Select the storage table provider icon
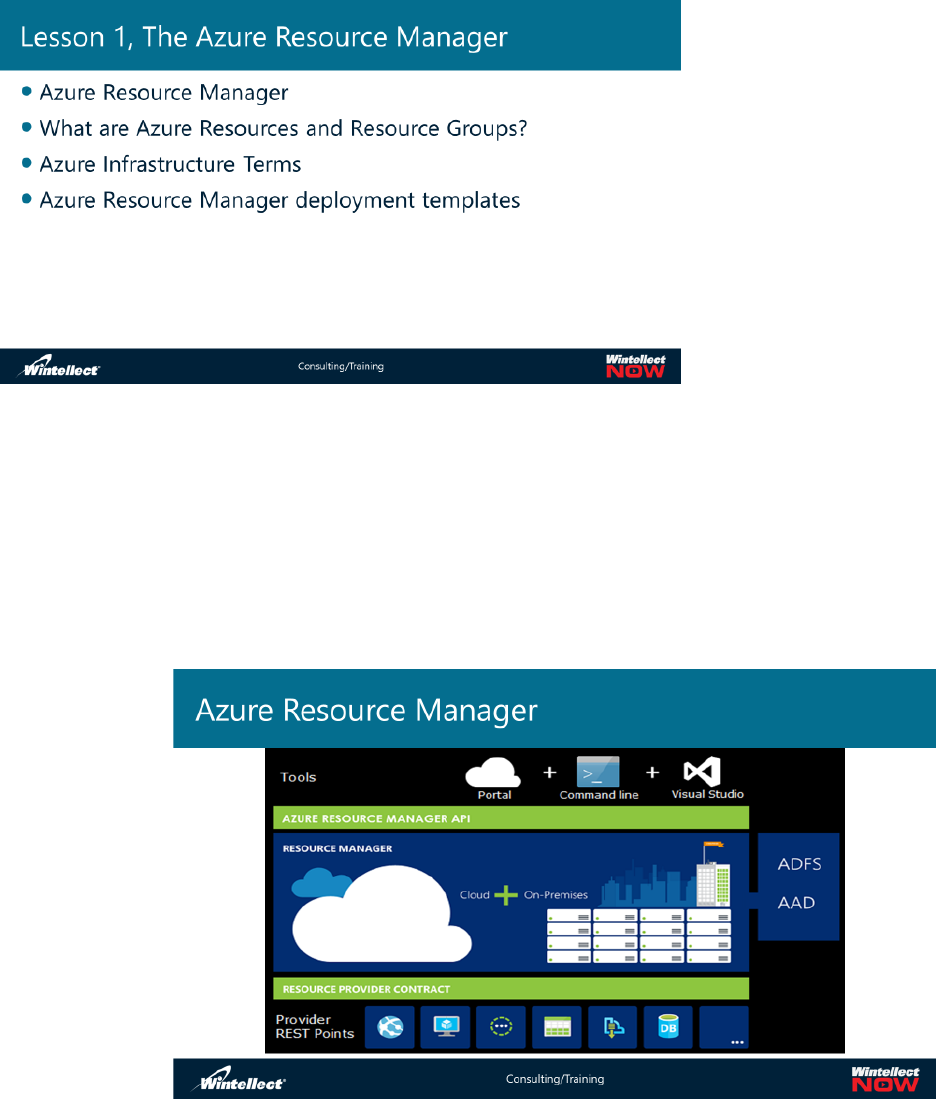Viewport: 936px width, 1099px height. (x=557, y=1027)
